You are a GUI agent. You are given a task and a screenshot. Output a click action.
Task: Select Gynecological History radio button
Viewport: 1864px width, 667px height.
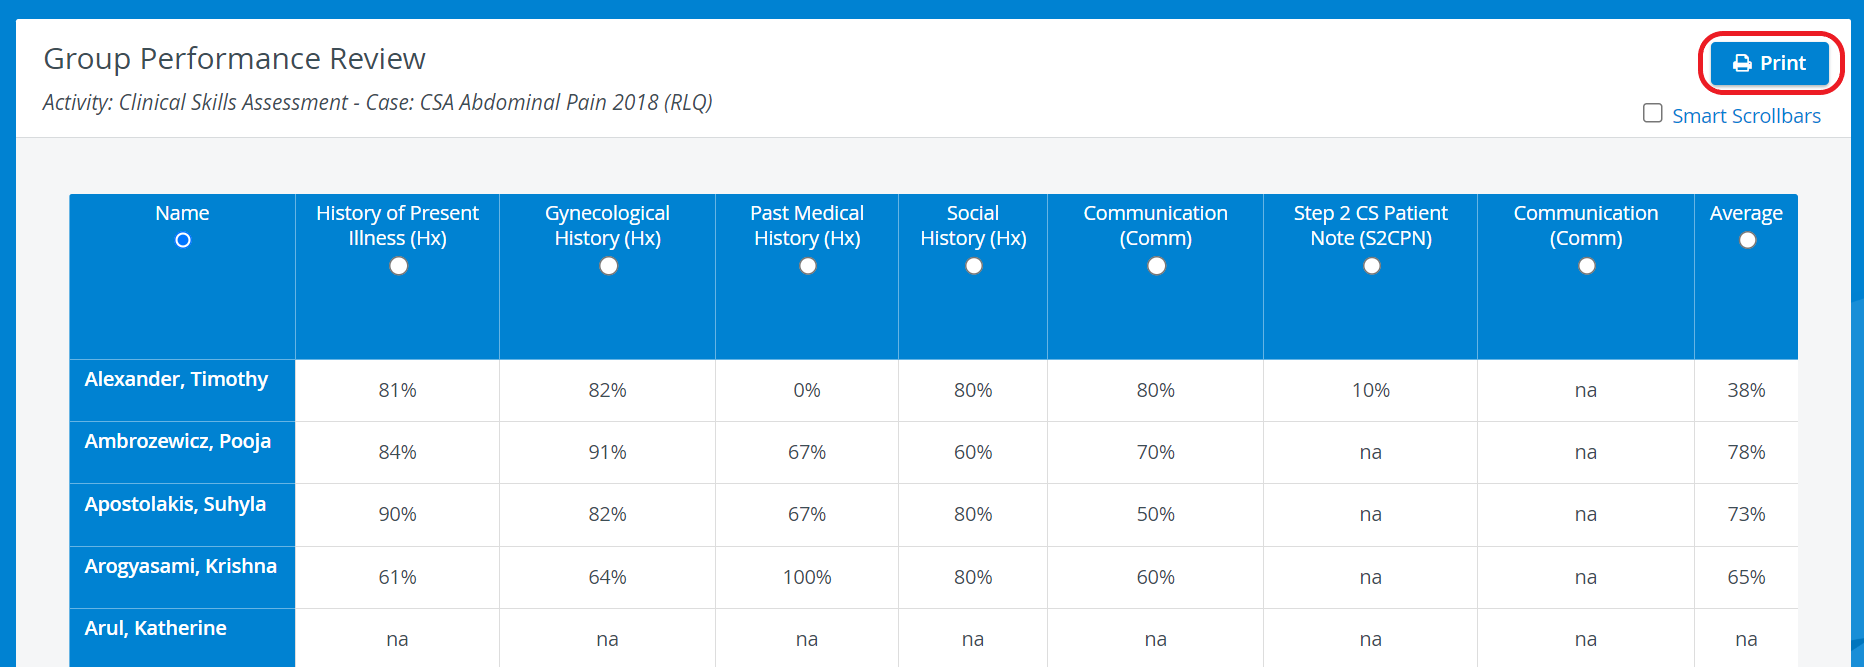click(608, 266)
